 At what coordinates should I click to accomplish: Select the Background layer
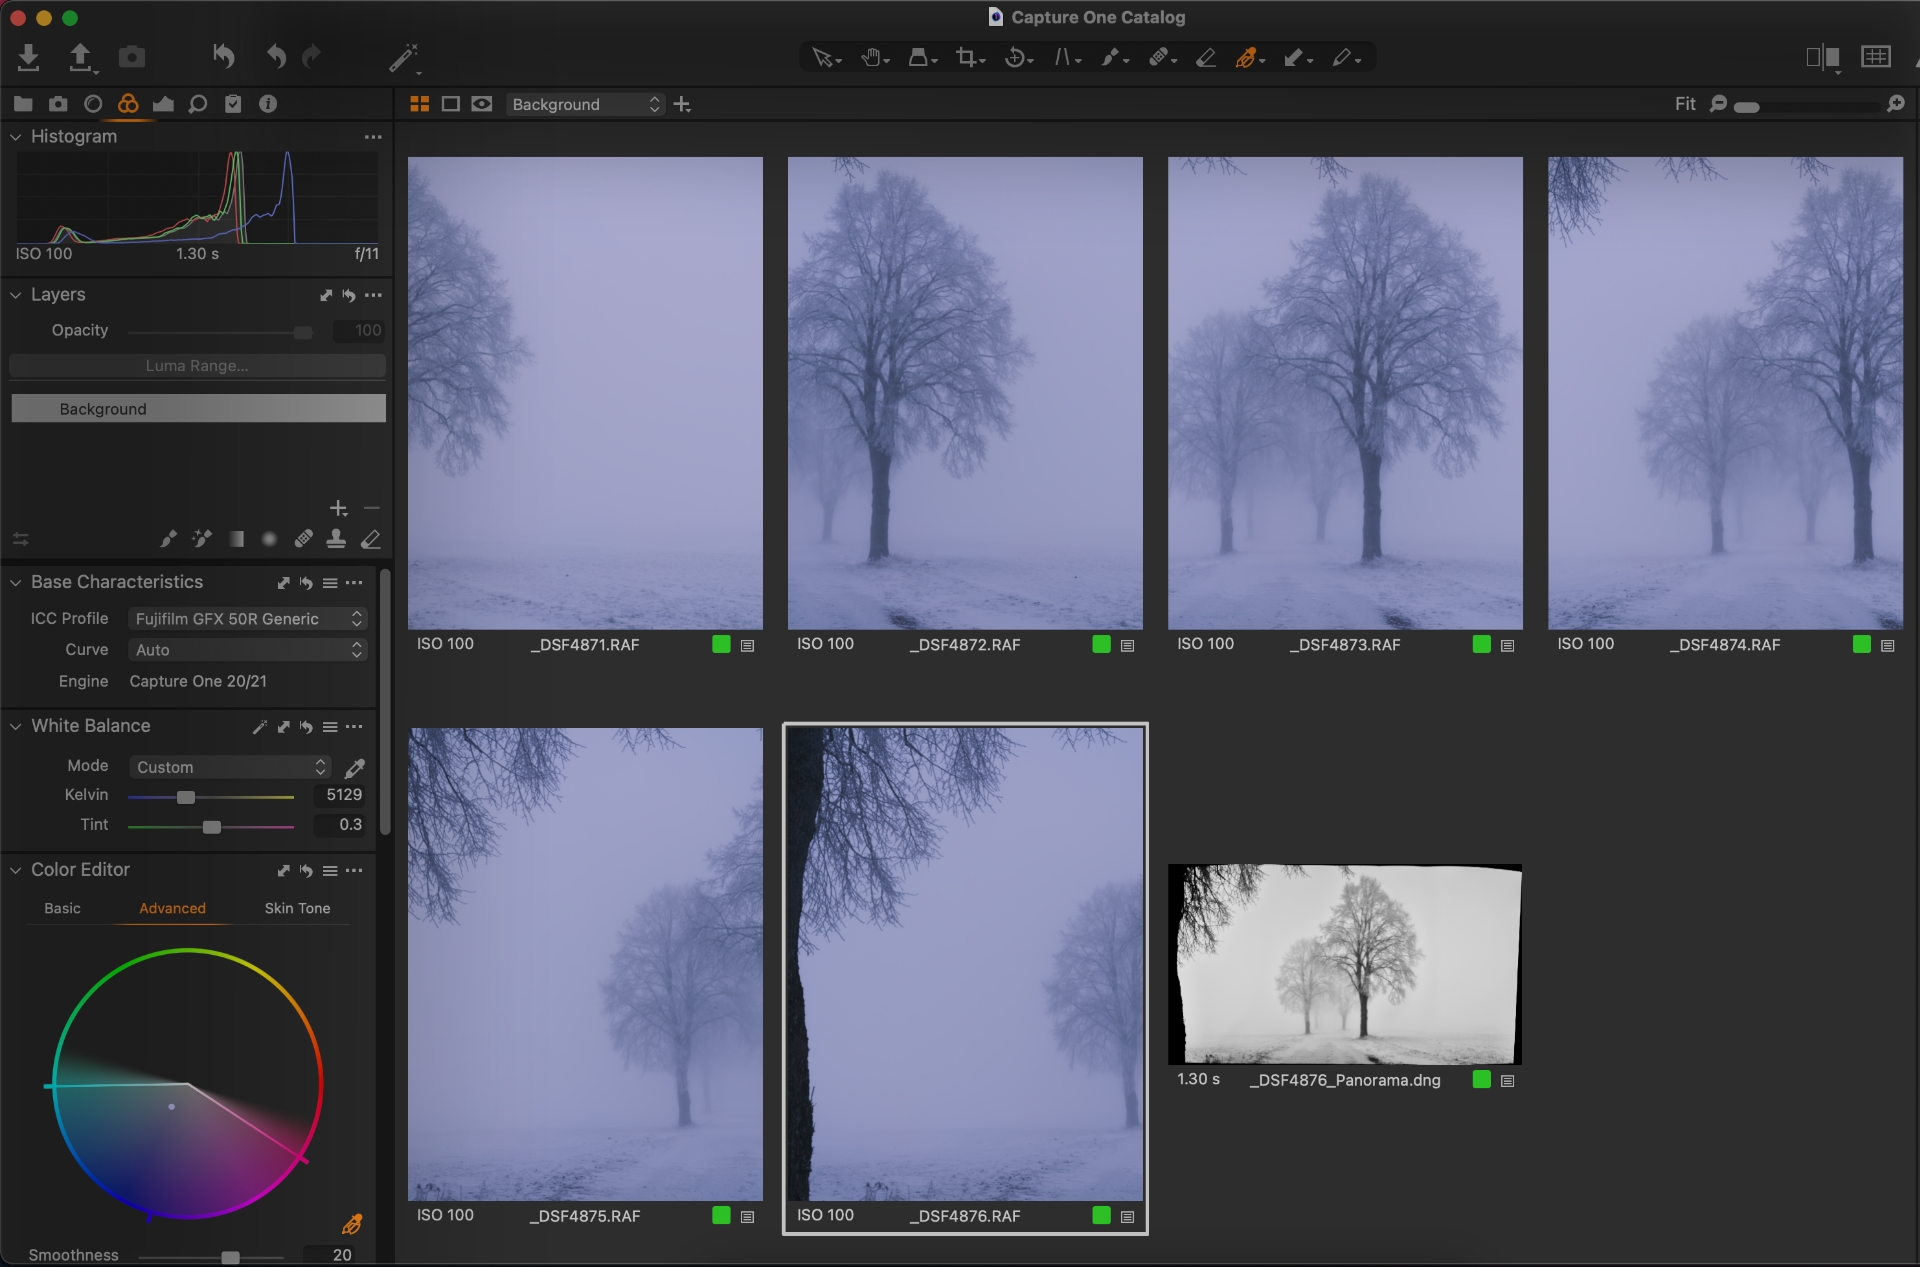tap(197, 408)
